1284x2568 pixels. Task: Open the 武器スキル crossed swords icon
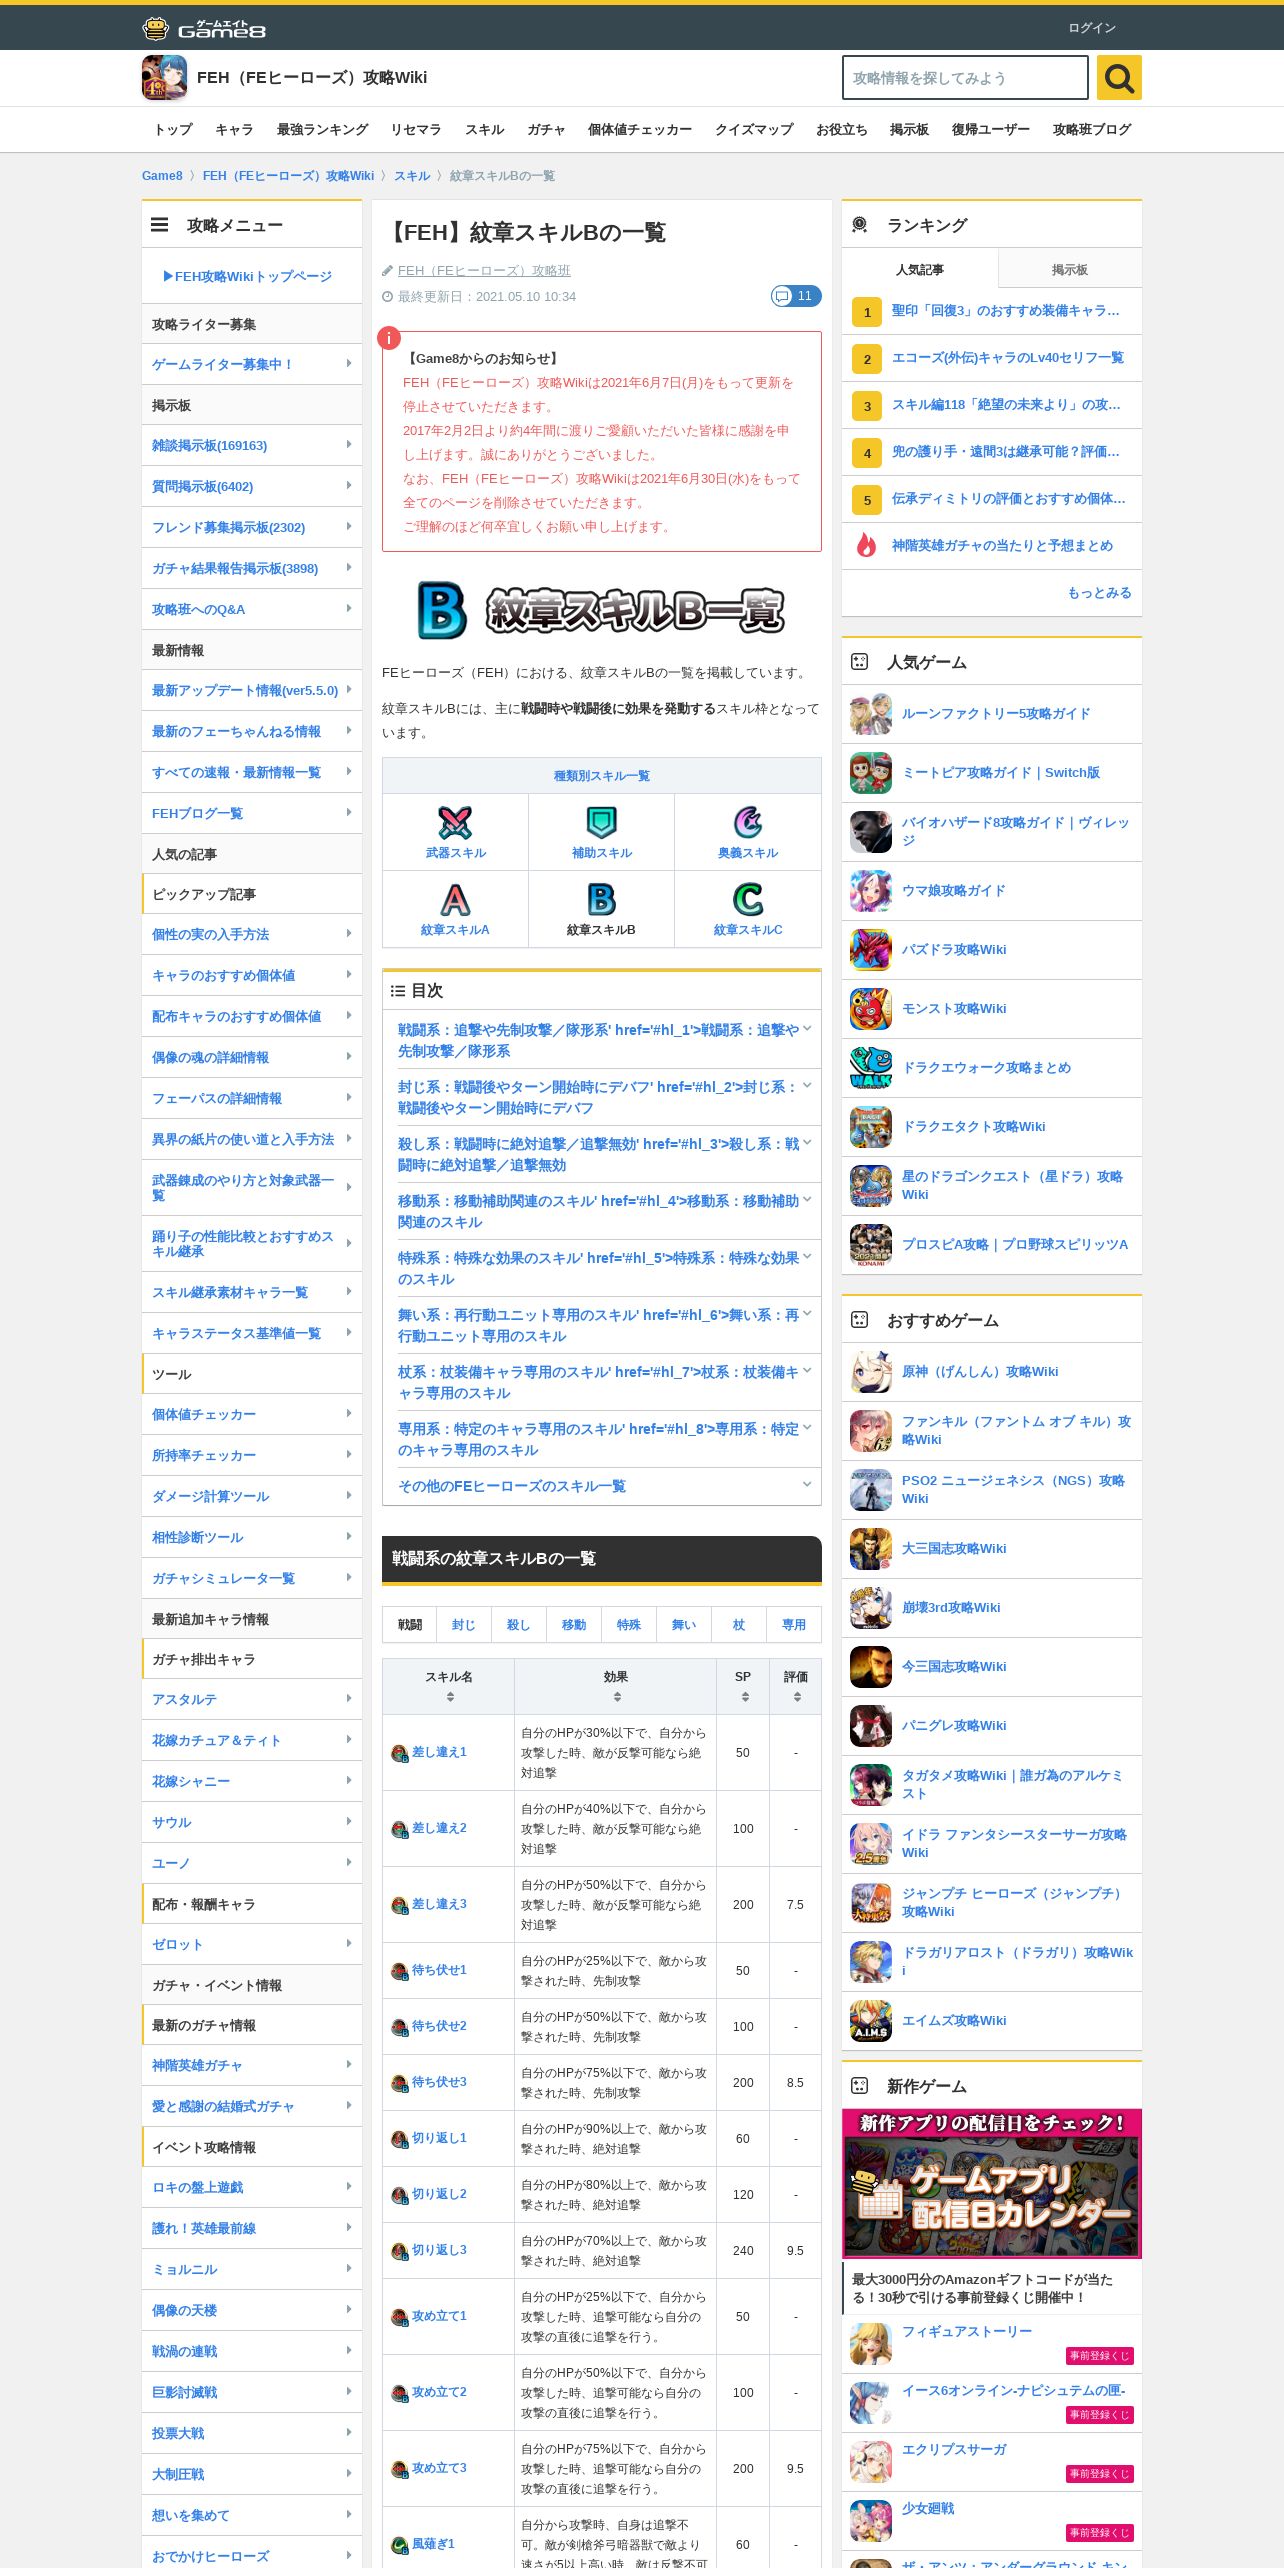(x=455, y=823)
